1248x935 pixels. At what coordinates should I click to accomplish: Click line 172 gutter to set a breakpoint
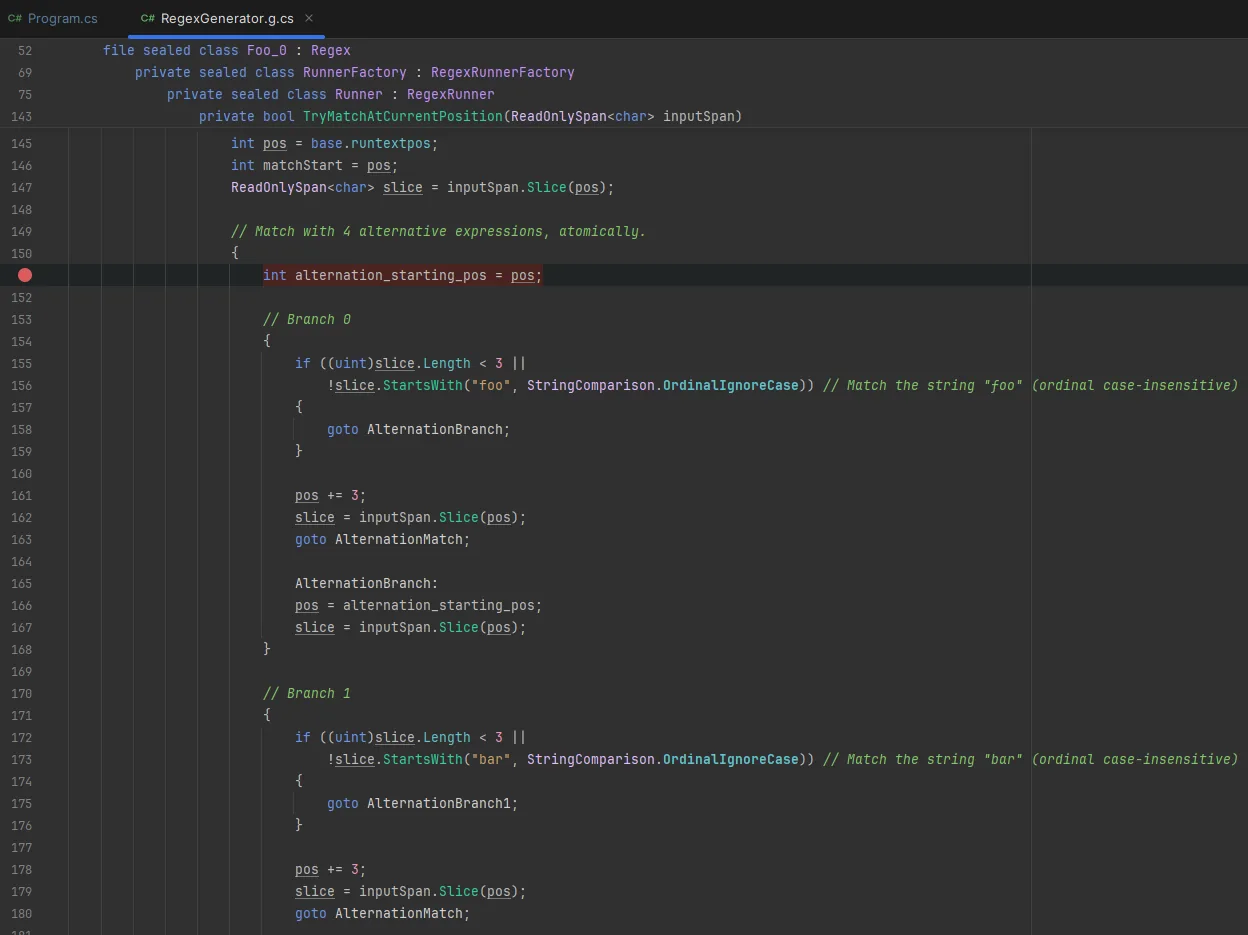coord(24,737)
